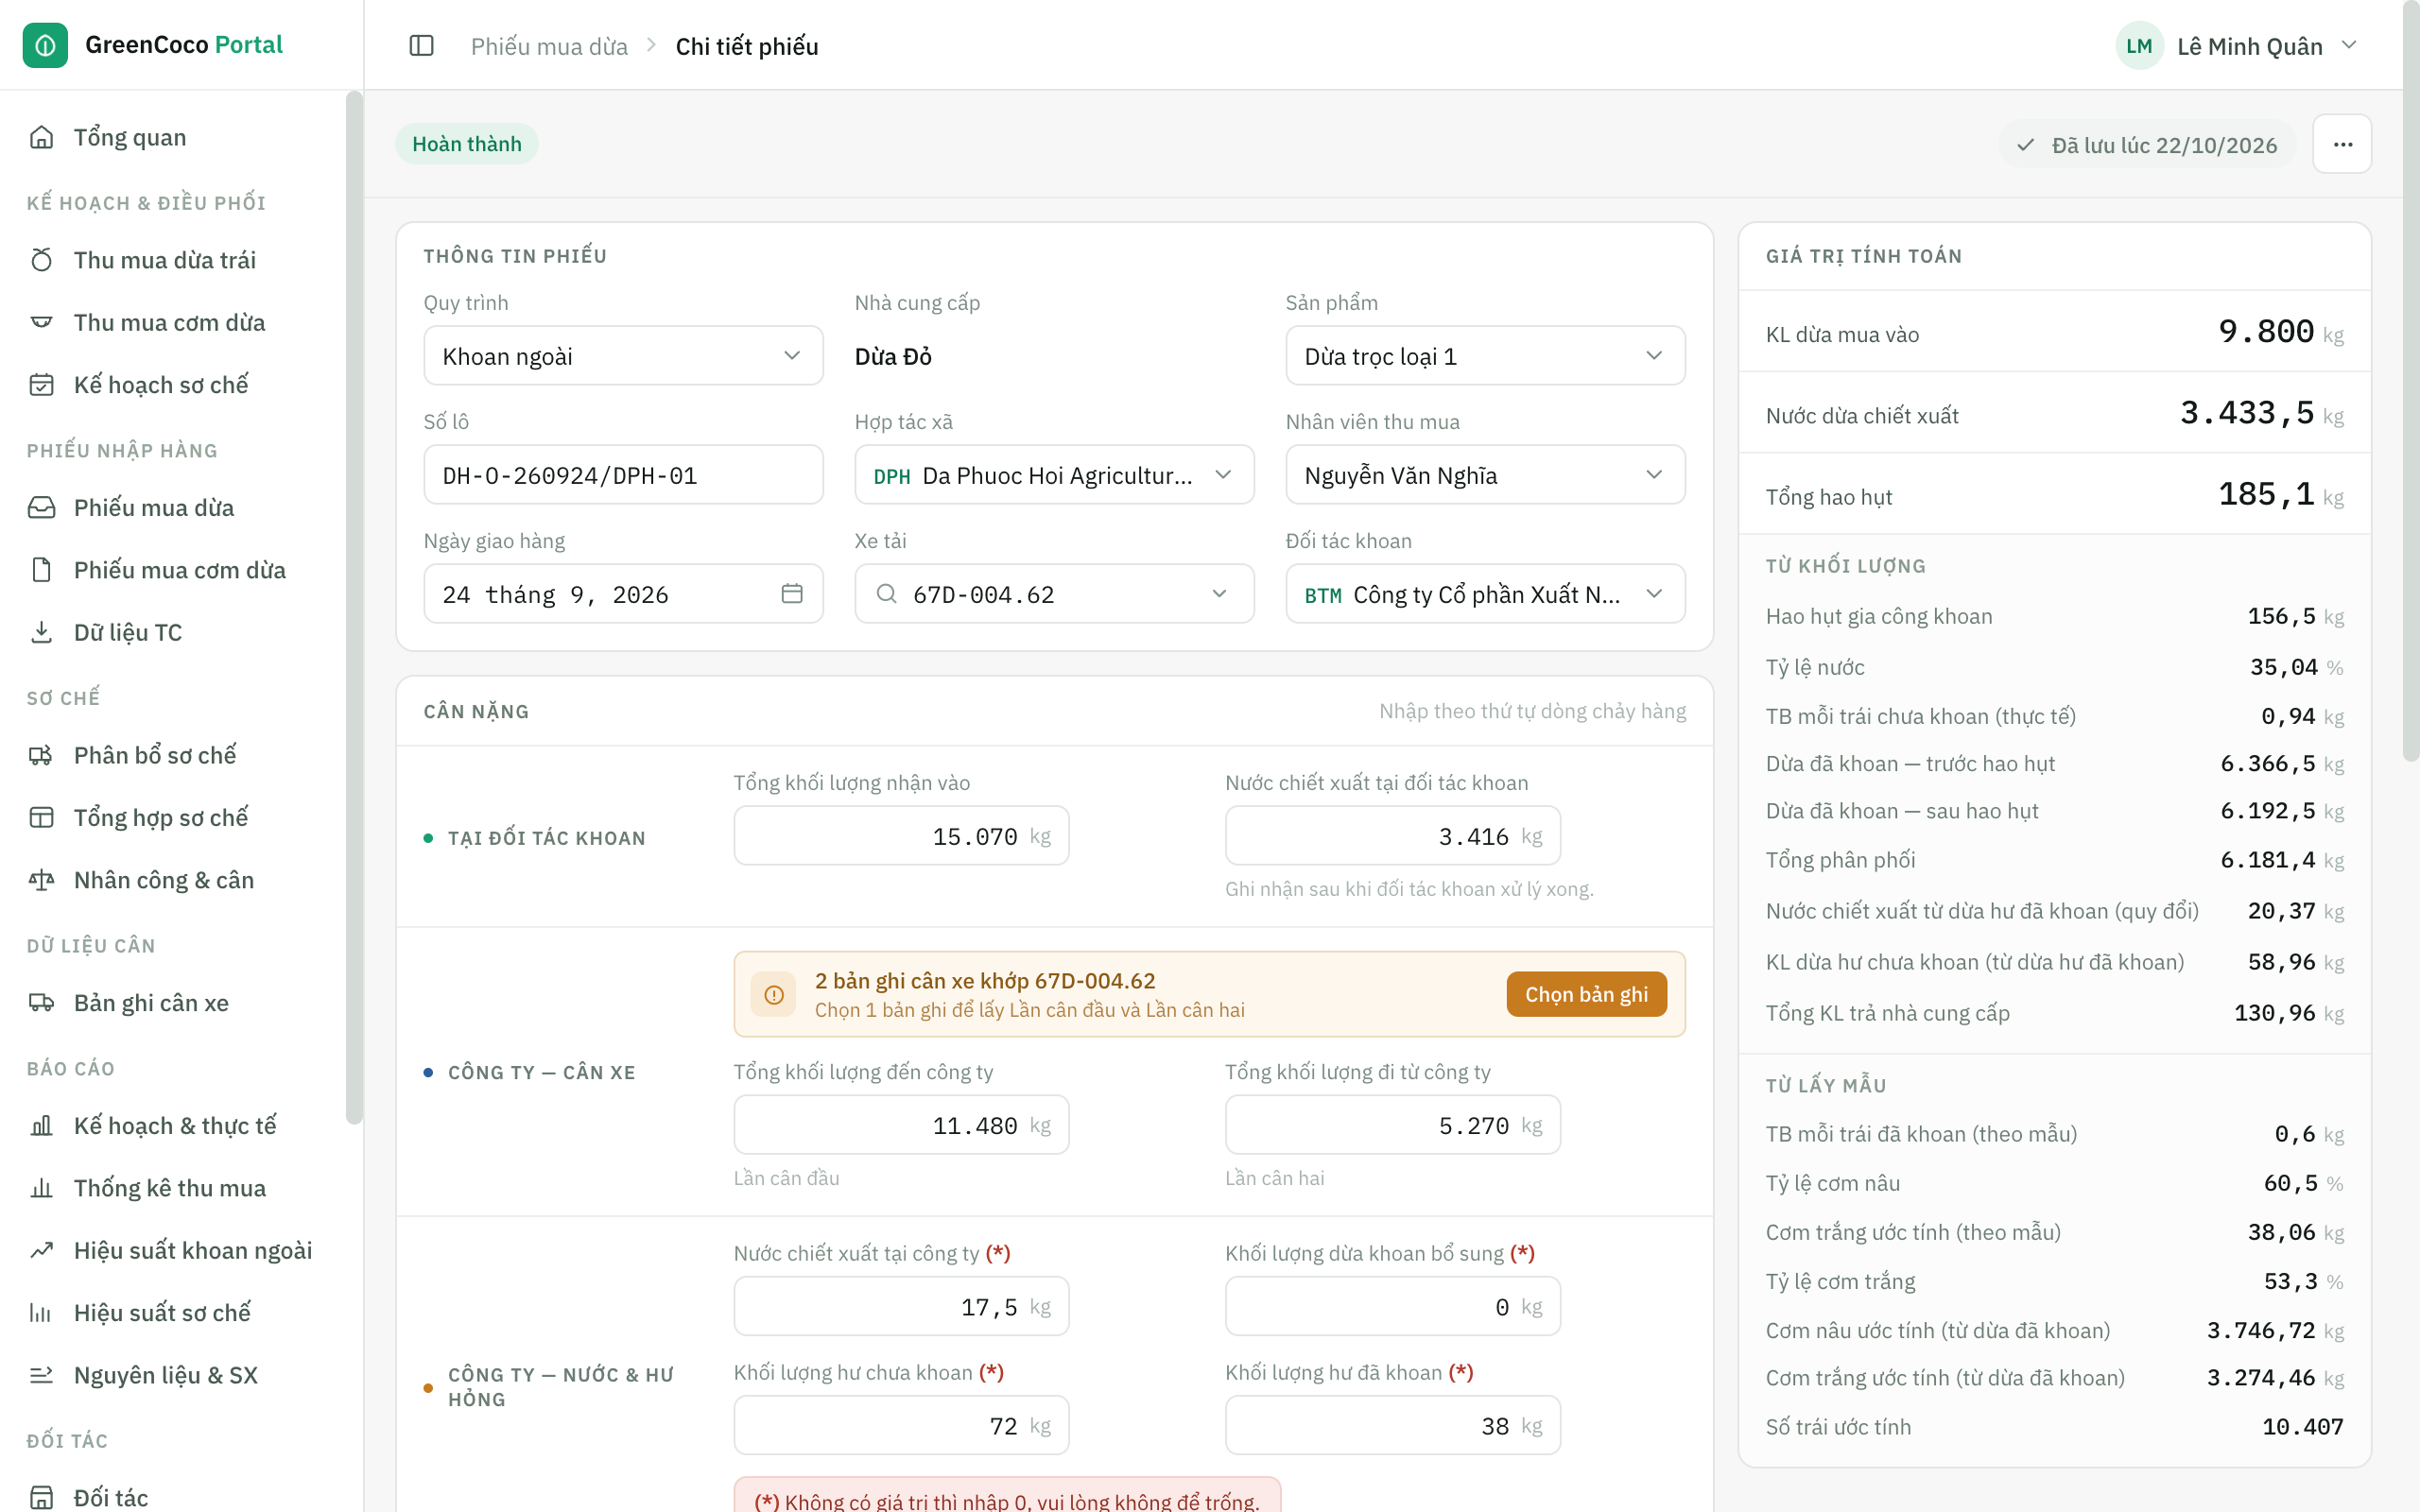Go to Phiếu mua cơm dừa page
Viewport: 2420px width, 1512px height.
click(179, 570)
